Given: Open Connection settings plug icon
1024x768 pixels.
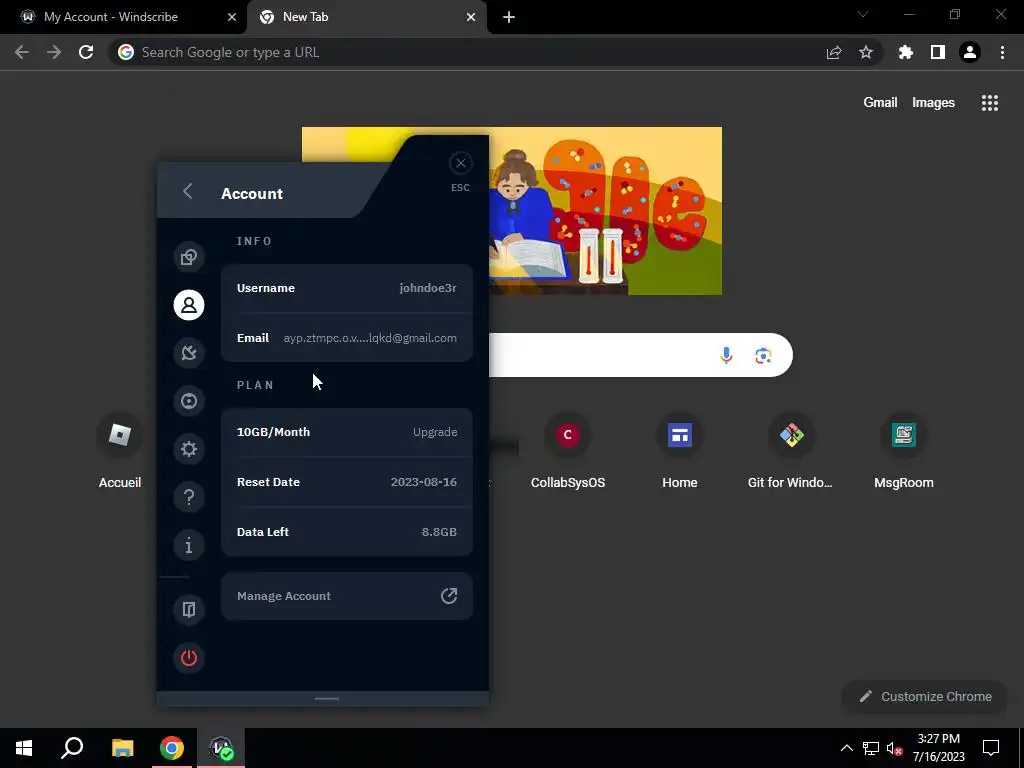Looking at the screenshot, I should pos(189,353).
